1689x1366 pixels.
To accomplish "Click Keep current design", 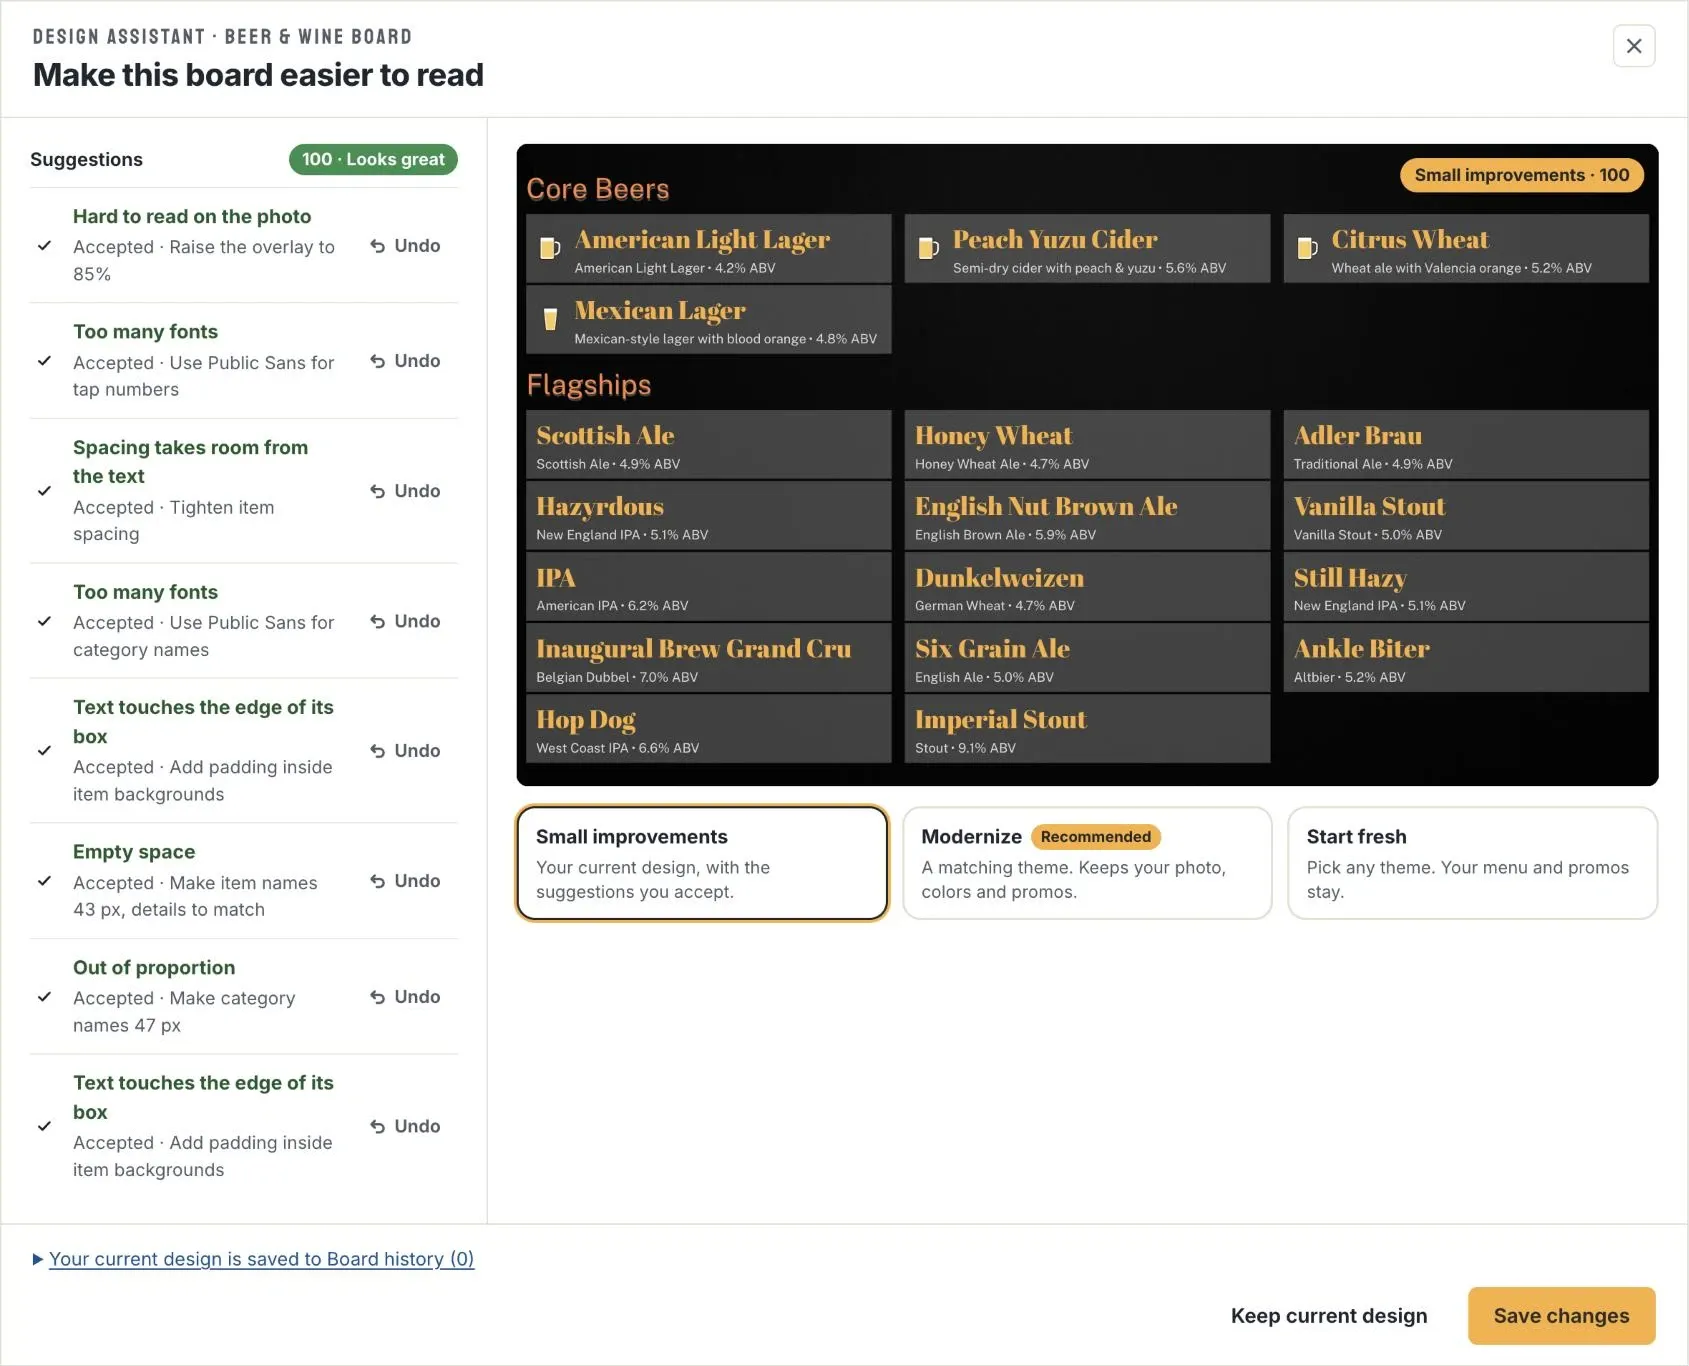I will [1329, 1316].
